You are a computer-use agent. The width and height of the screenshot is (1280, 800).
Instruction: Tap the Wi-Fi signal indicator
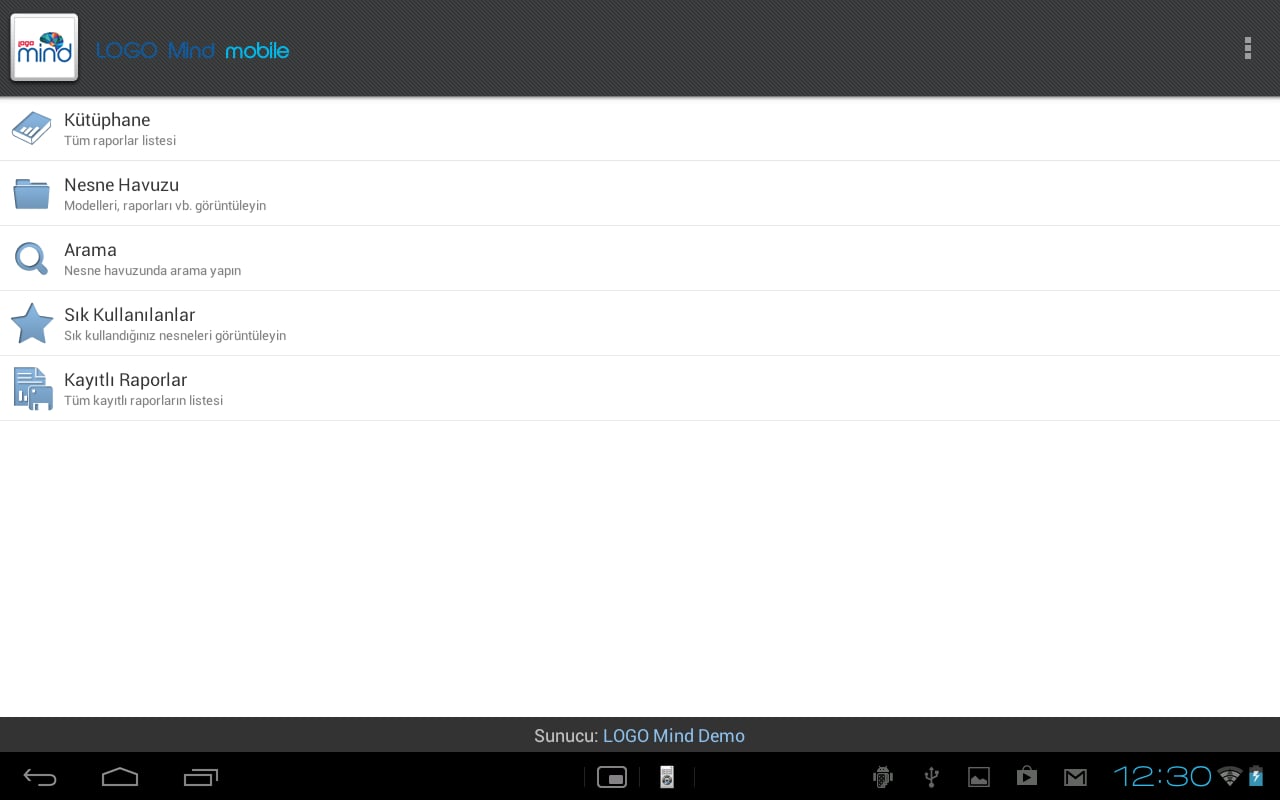(x=1230, y=776)
